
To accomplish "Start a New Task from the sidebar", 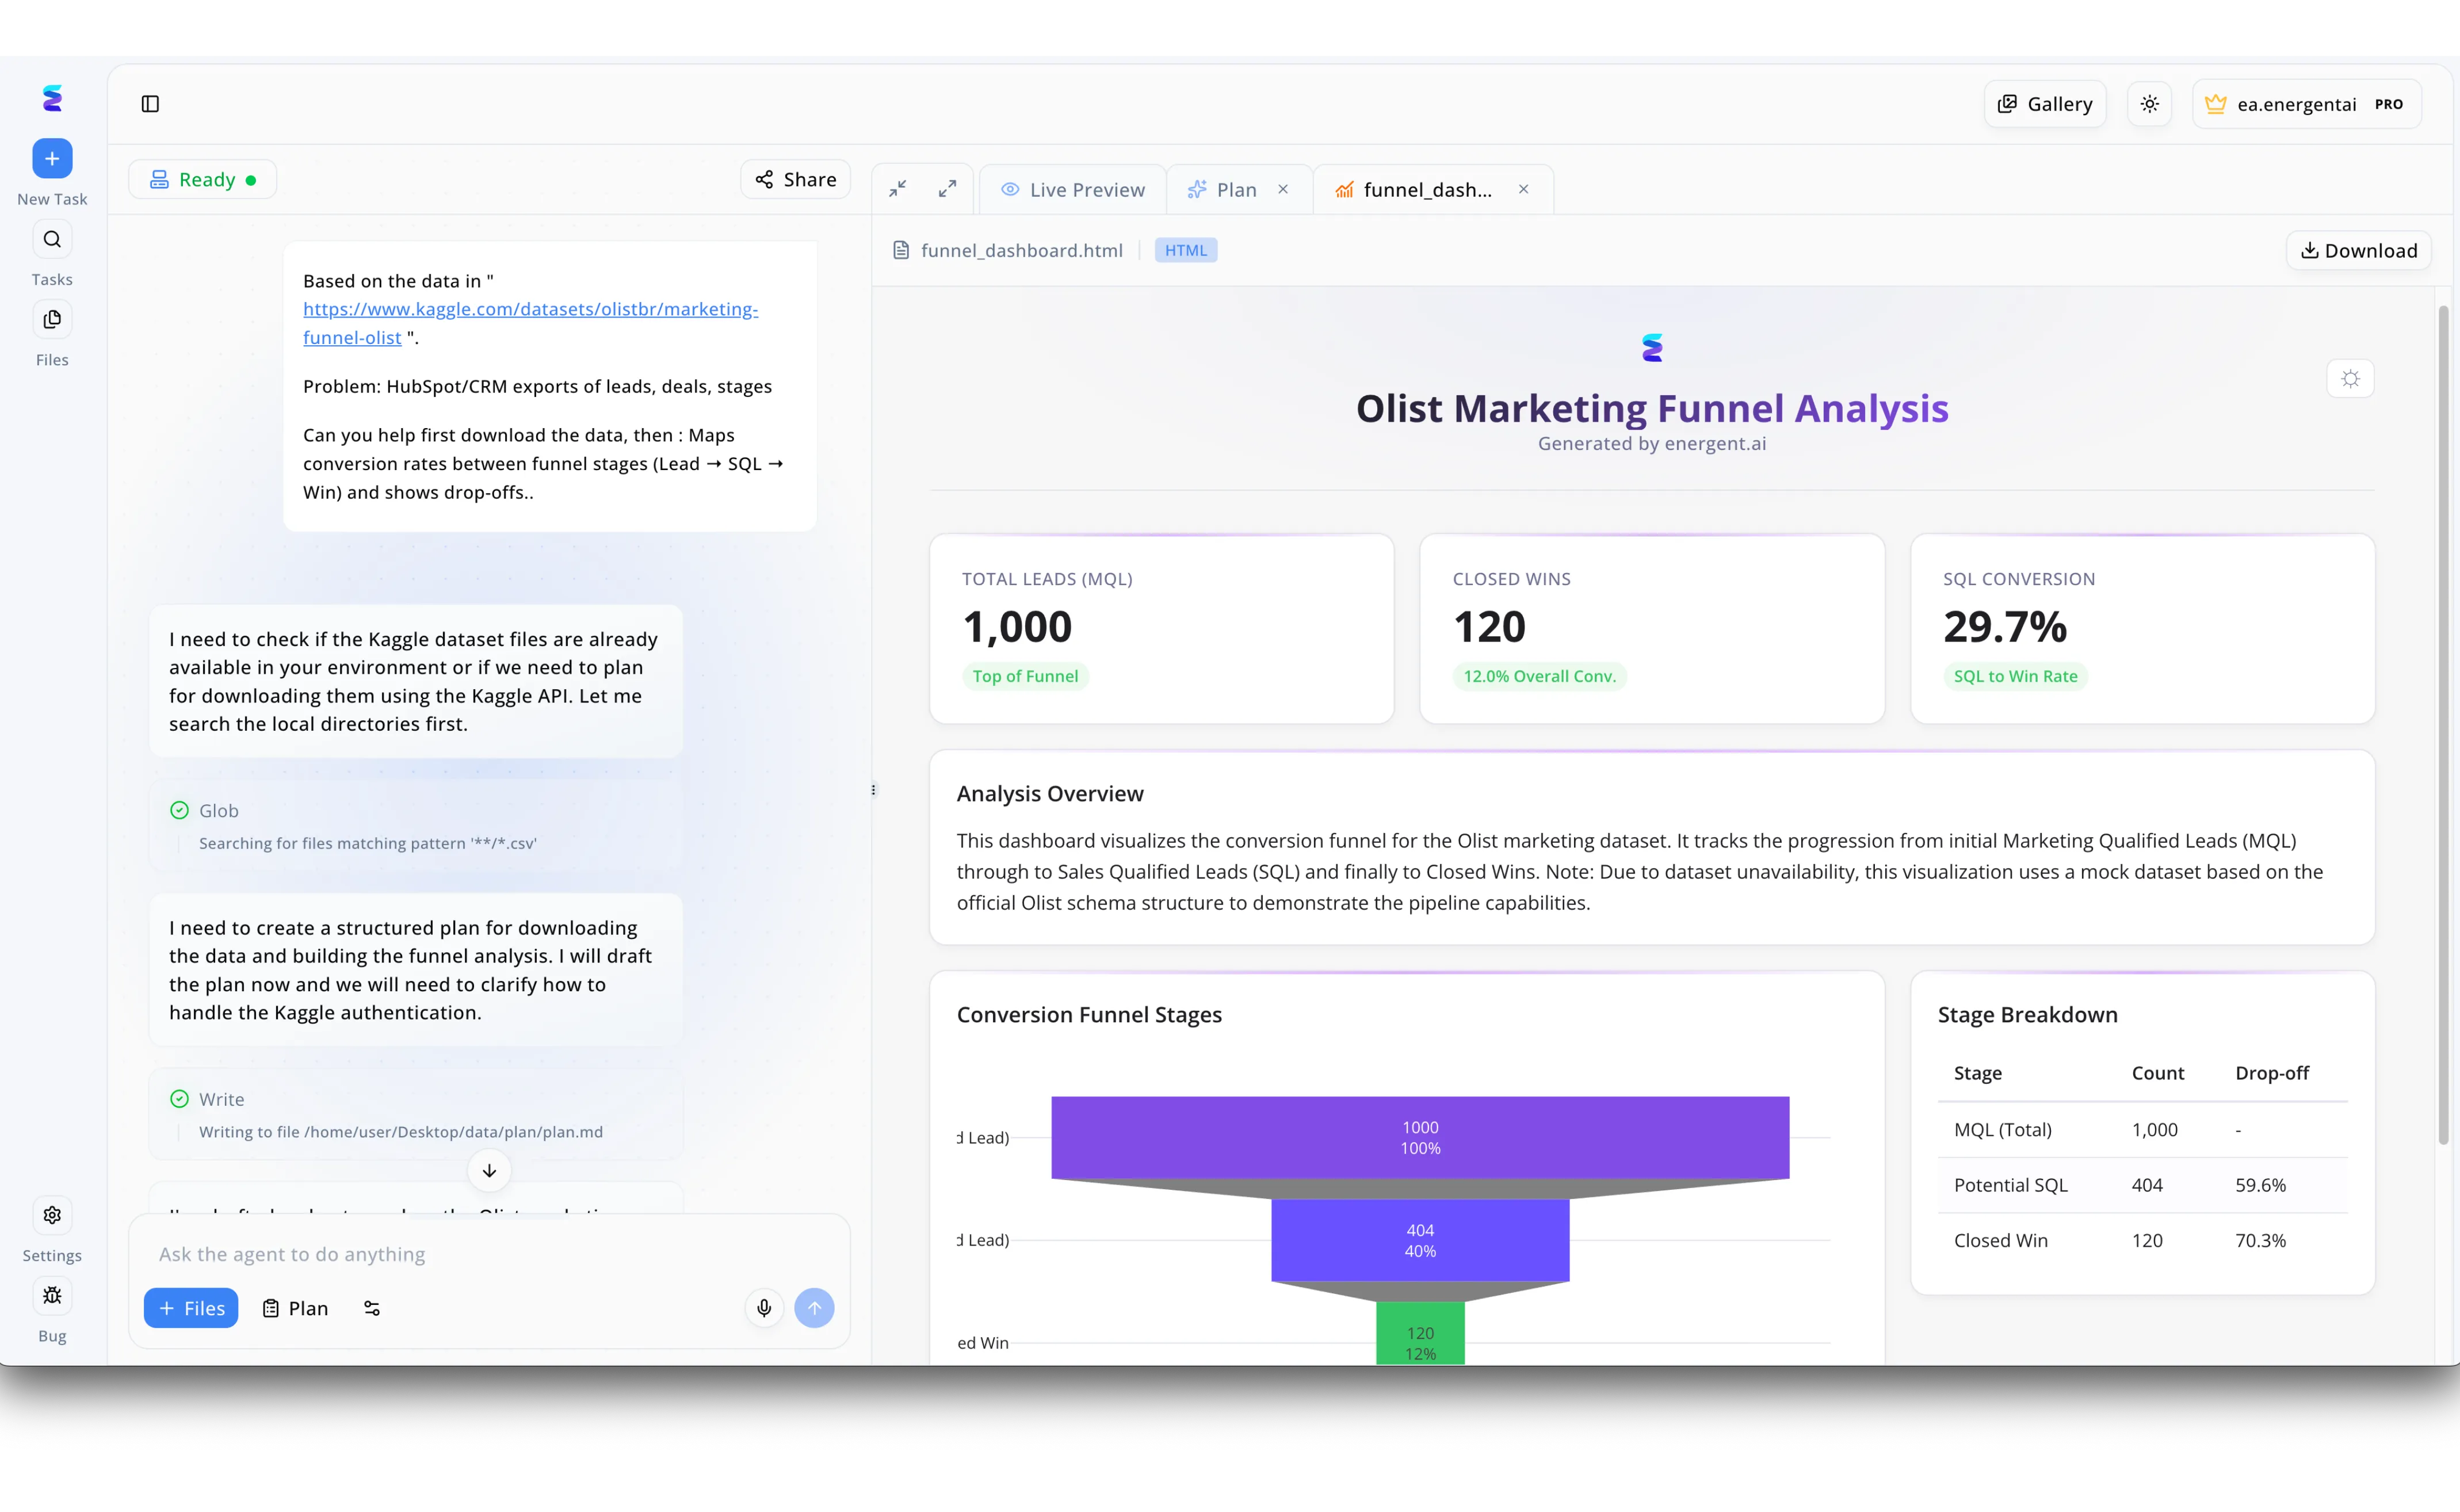I will point(52,158).
